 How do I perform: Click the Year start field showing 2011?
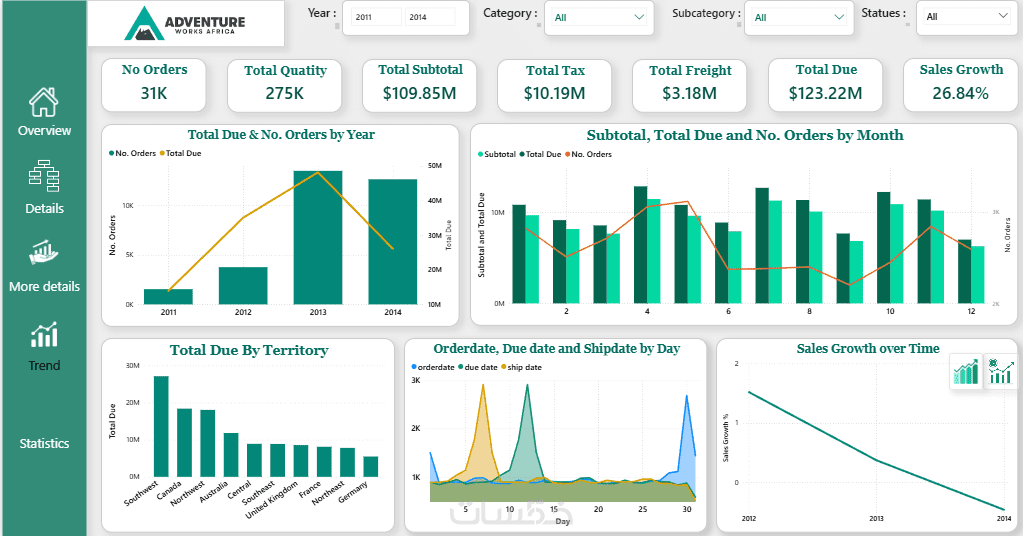[376, 17]
